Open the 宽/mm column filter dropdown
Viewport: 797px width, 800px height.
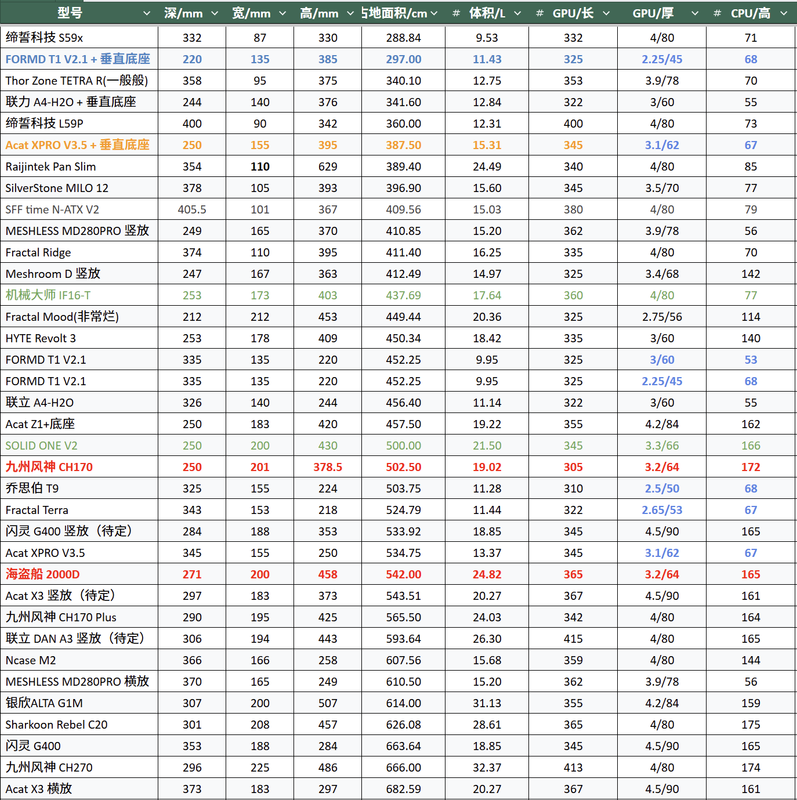283,13
